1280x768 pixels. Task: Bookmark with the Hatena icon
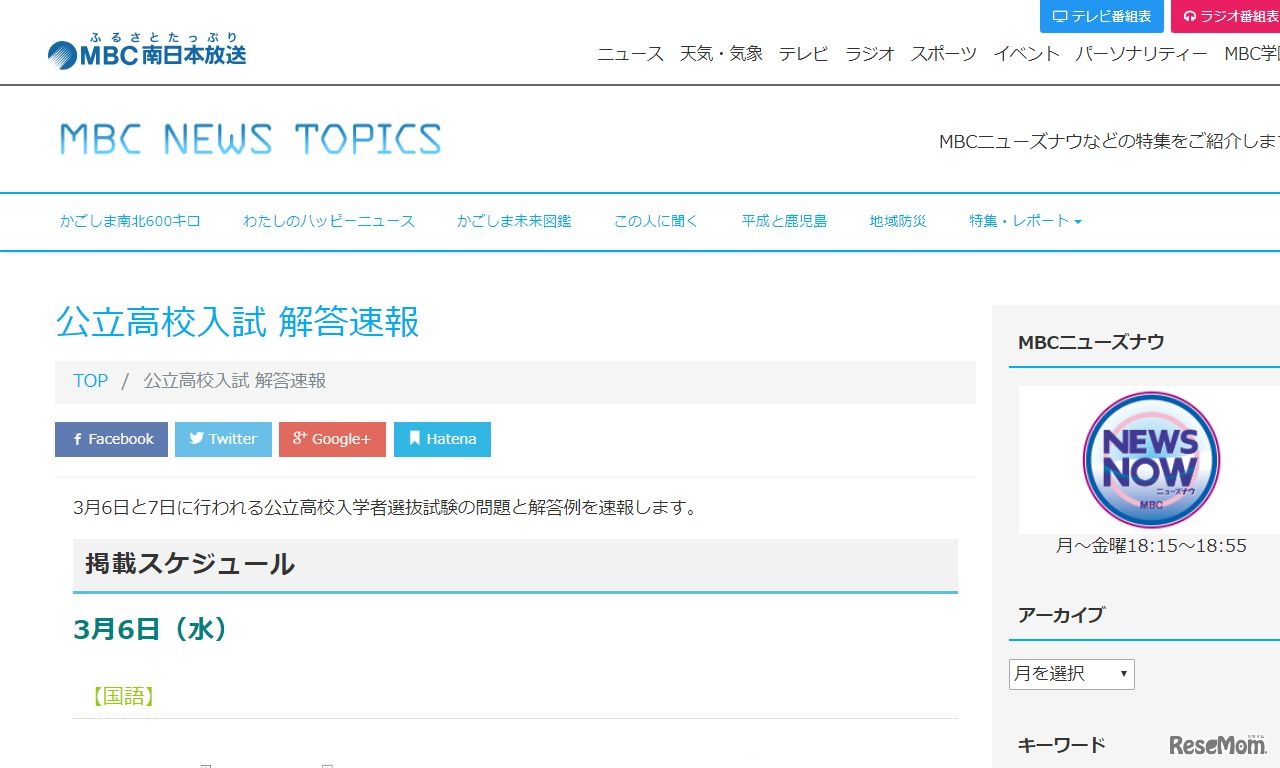(414, 438)
